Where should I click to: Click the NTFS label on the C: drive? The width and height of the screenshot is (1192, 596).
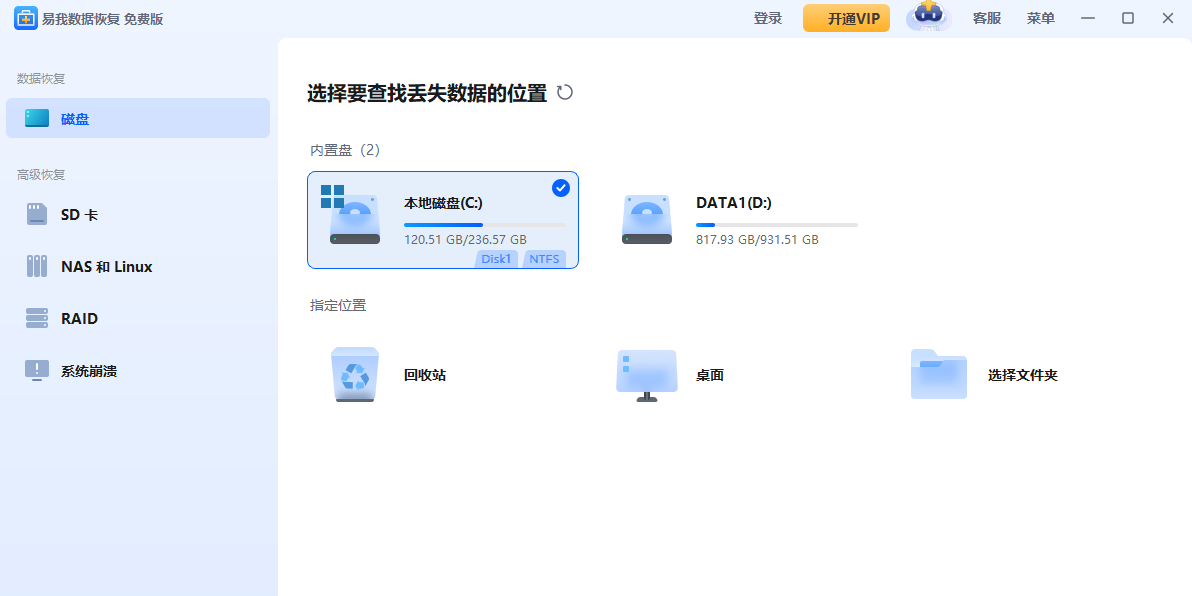(x=544, y=258)
